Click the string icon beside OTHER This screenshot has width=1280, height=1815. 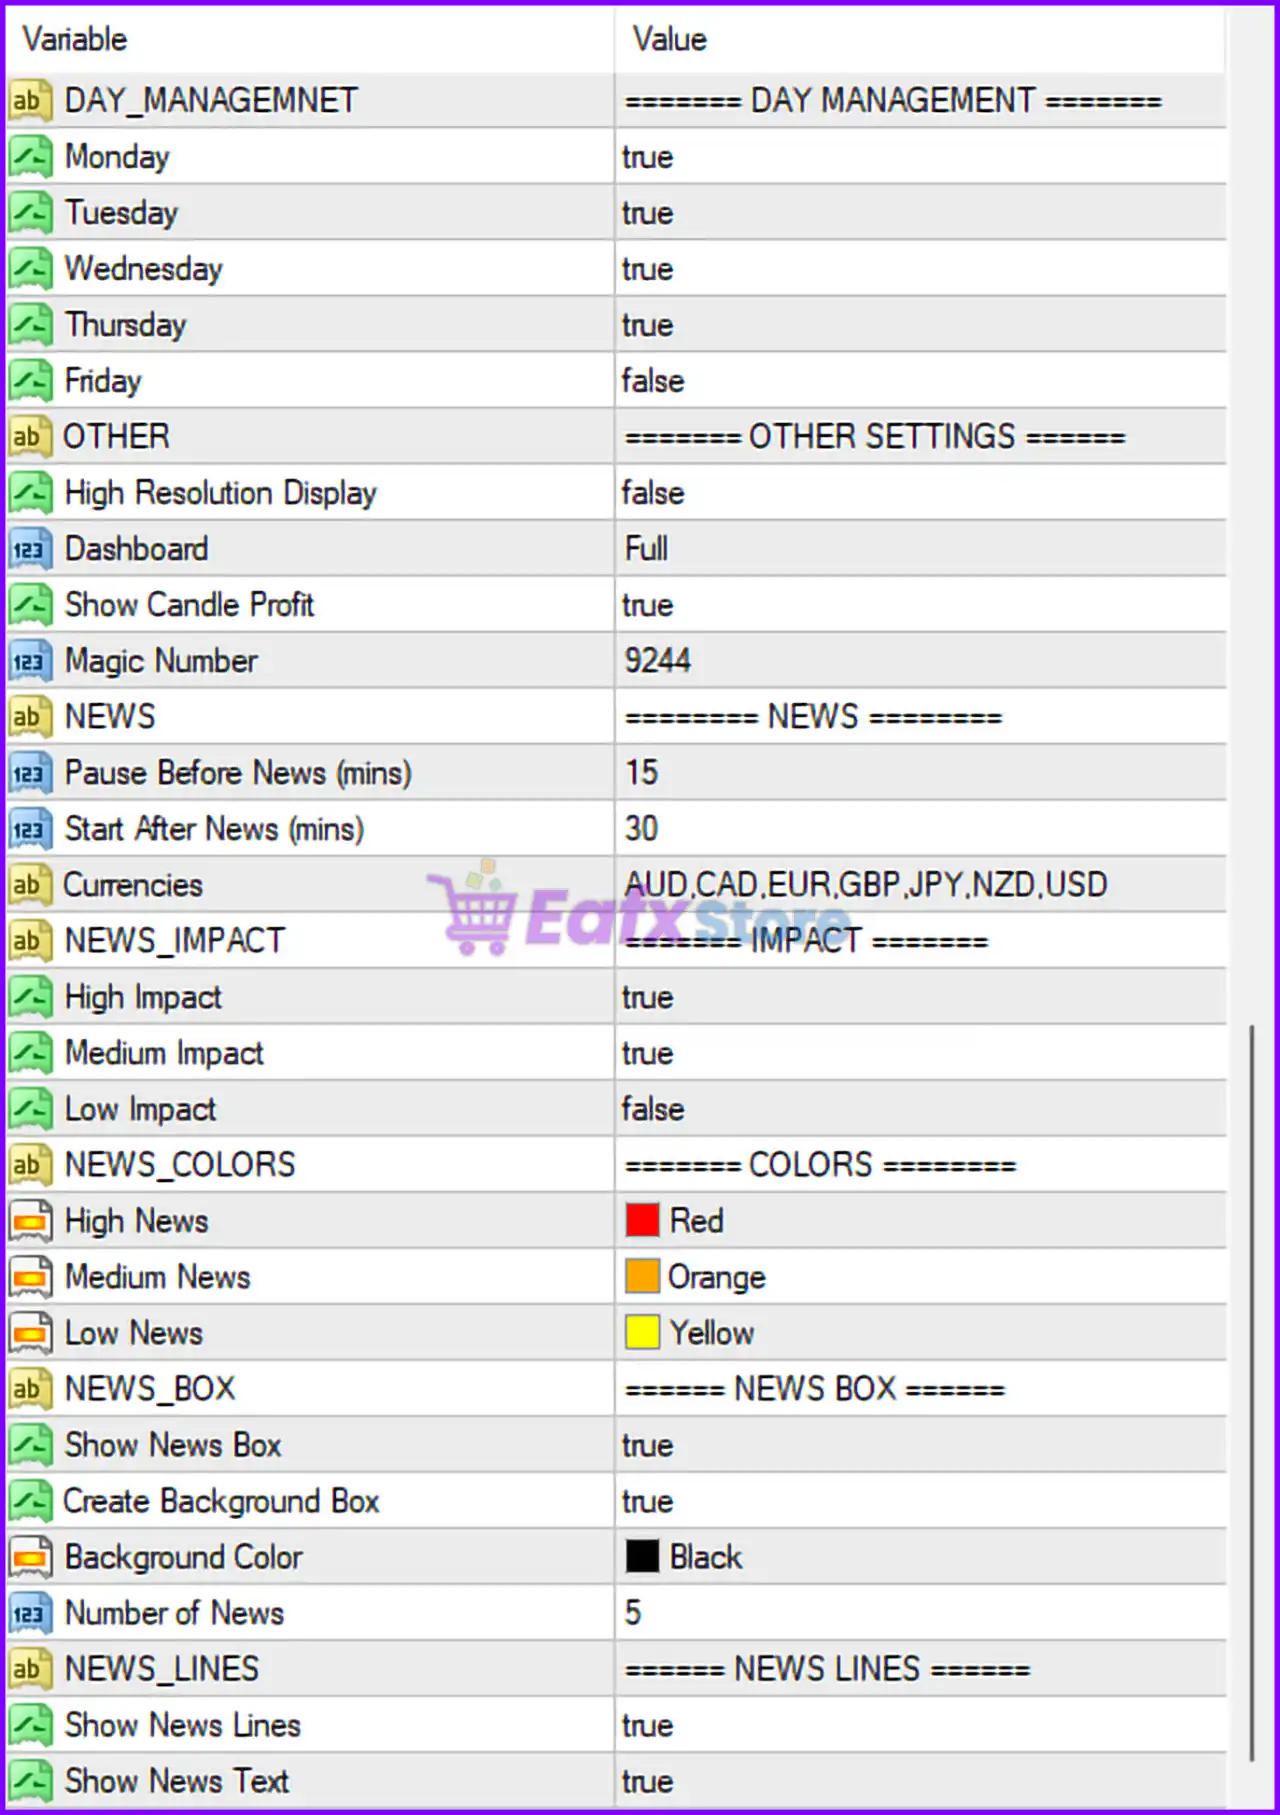point(30,436)
